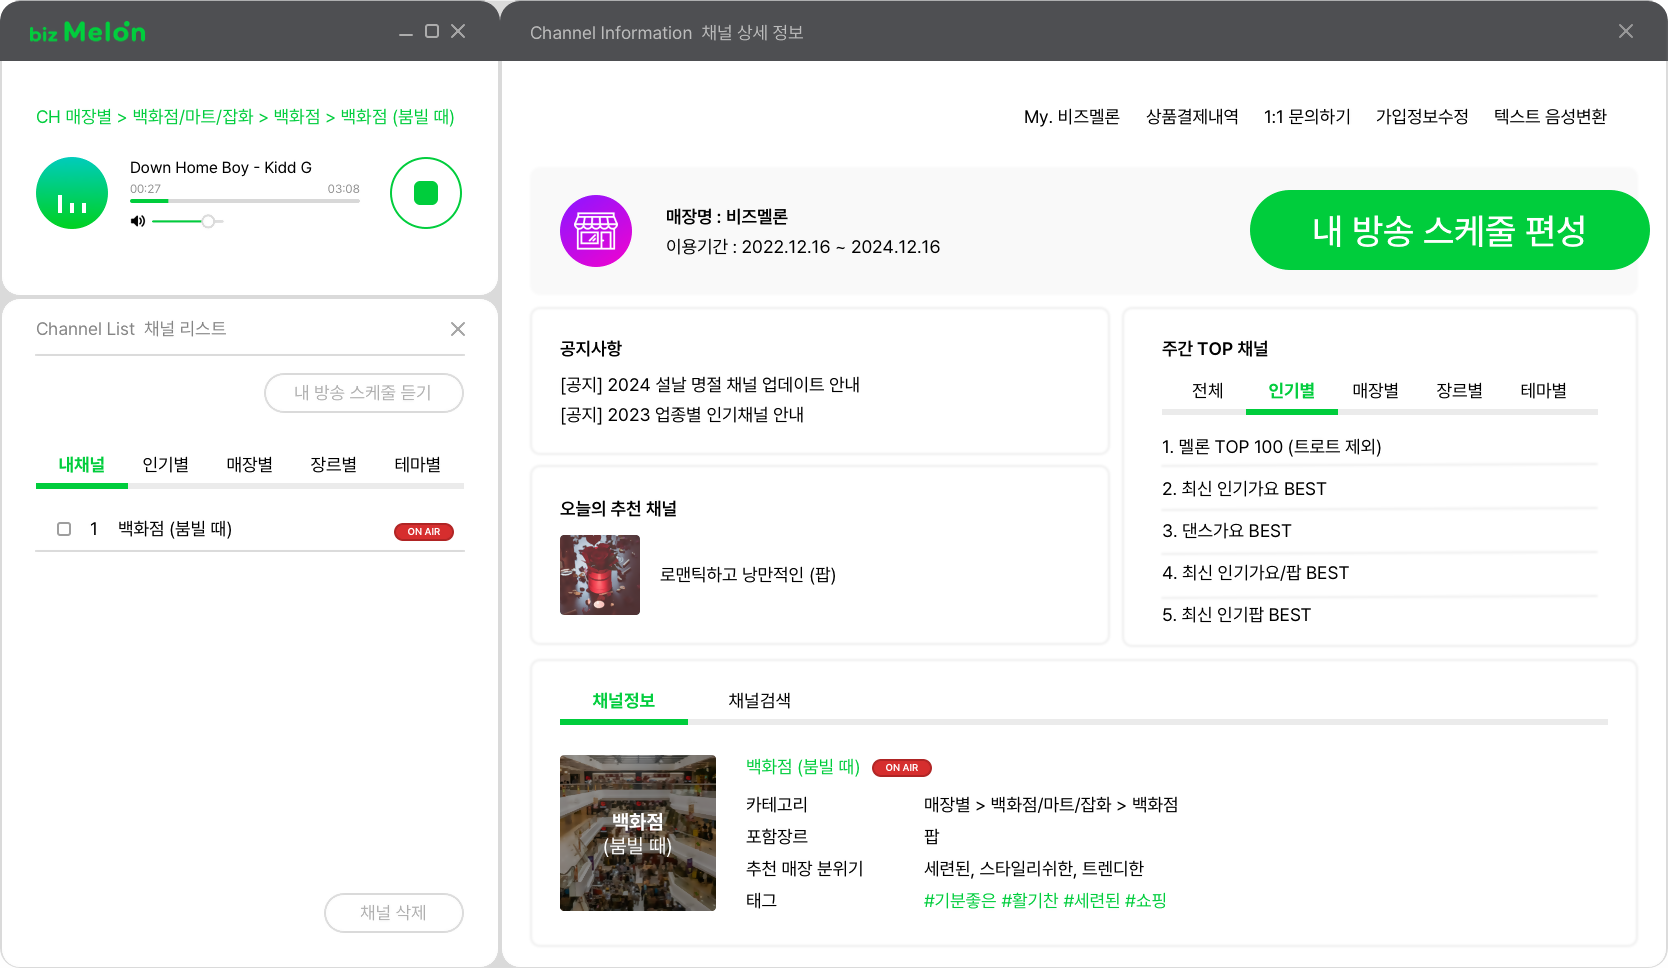This screenshot has height=968, width=1668.
Task: Select 백화점 (붐빌 때) row in channel list
Action: (250, 529)
